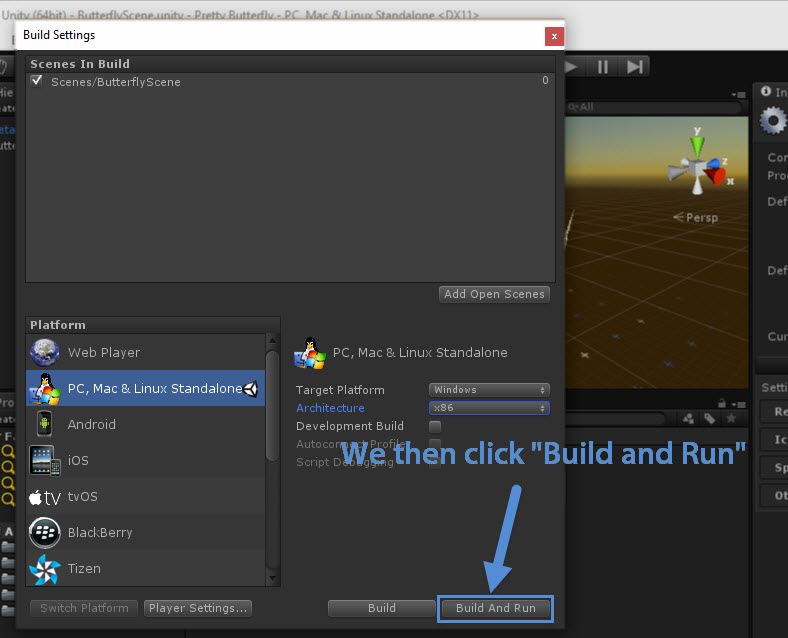This screenshot has height=638, width=788.
Task: Select the Android platform icon
Action: tap(44, 424)
